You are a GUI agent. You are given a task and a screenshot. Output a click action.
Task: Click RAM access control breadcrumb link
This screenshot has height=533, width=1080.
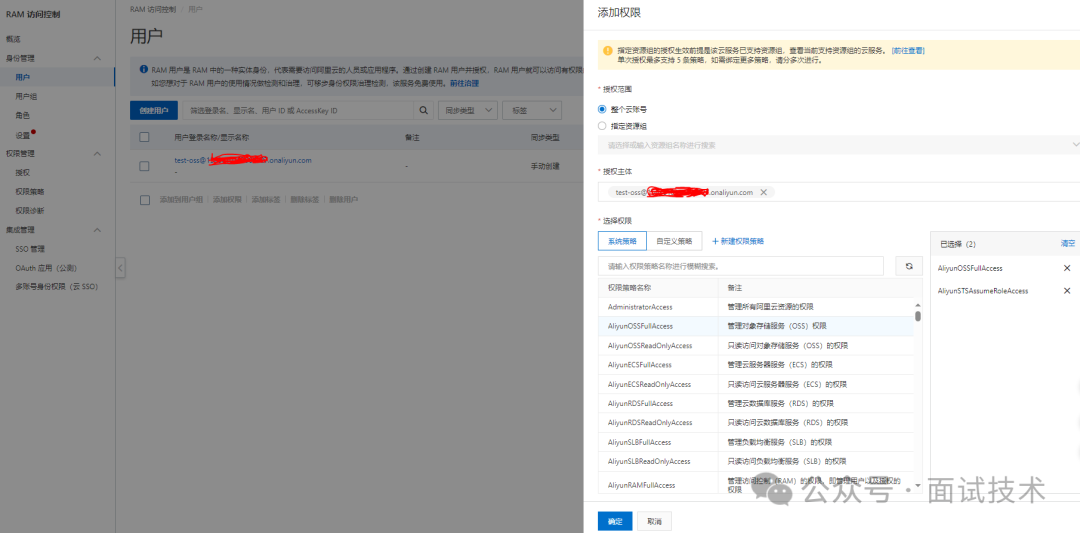point(153,10)
